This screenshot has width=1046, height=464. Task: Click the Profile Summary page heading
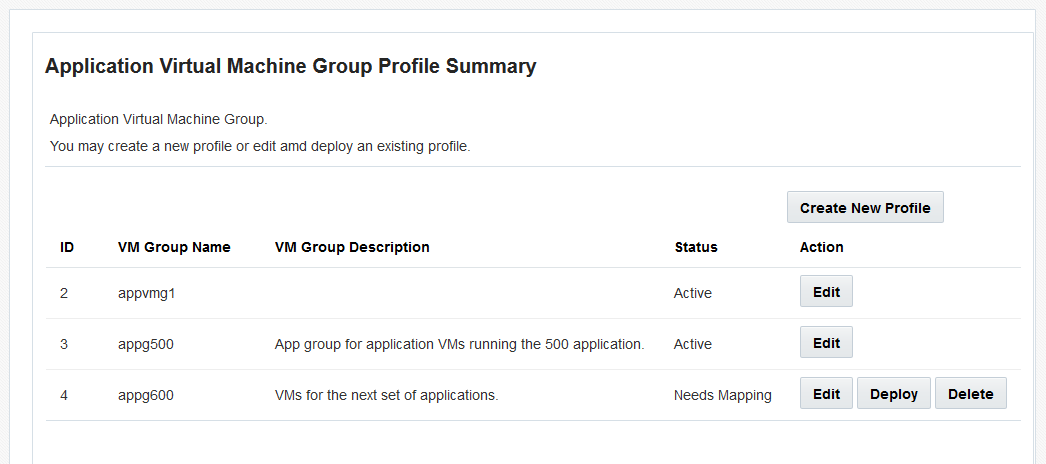(291, 67)
